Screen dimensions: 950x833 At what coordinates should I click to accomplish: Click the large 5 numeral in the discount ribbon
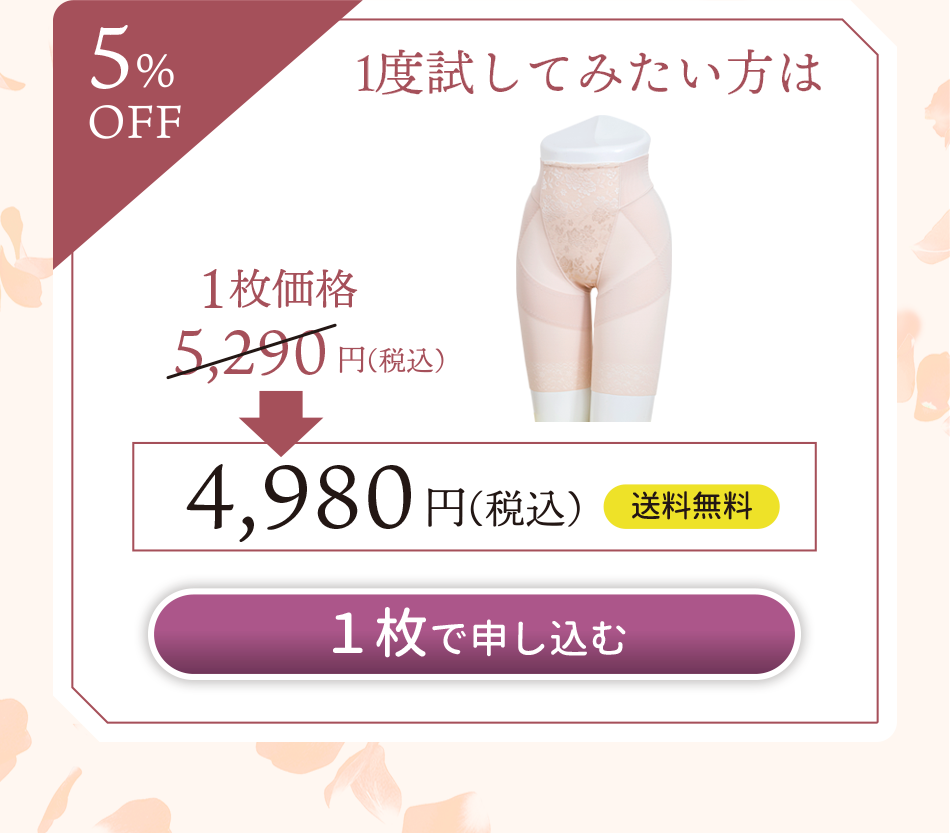tap(111, 58)
